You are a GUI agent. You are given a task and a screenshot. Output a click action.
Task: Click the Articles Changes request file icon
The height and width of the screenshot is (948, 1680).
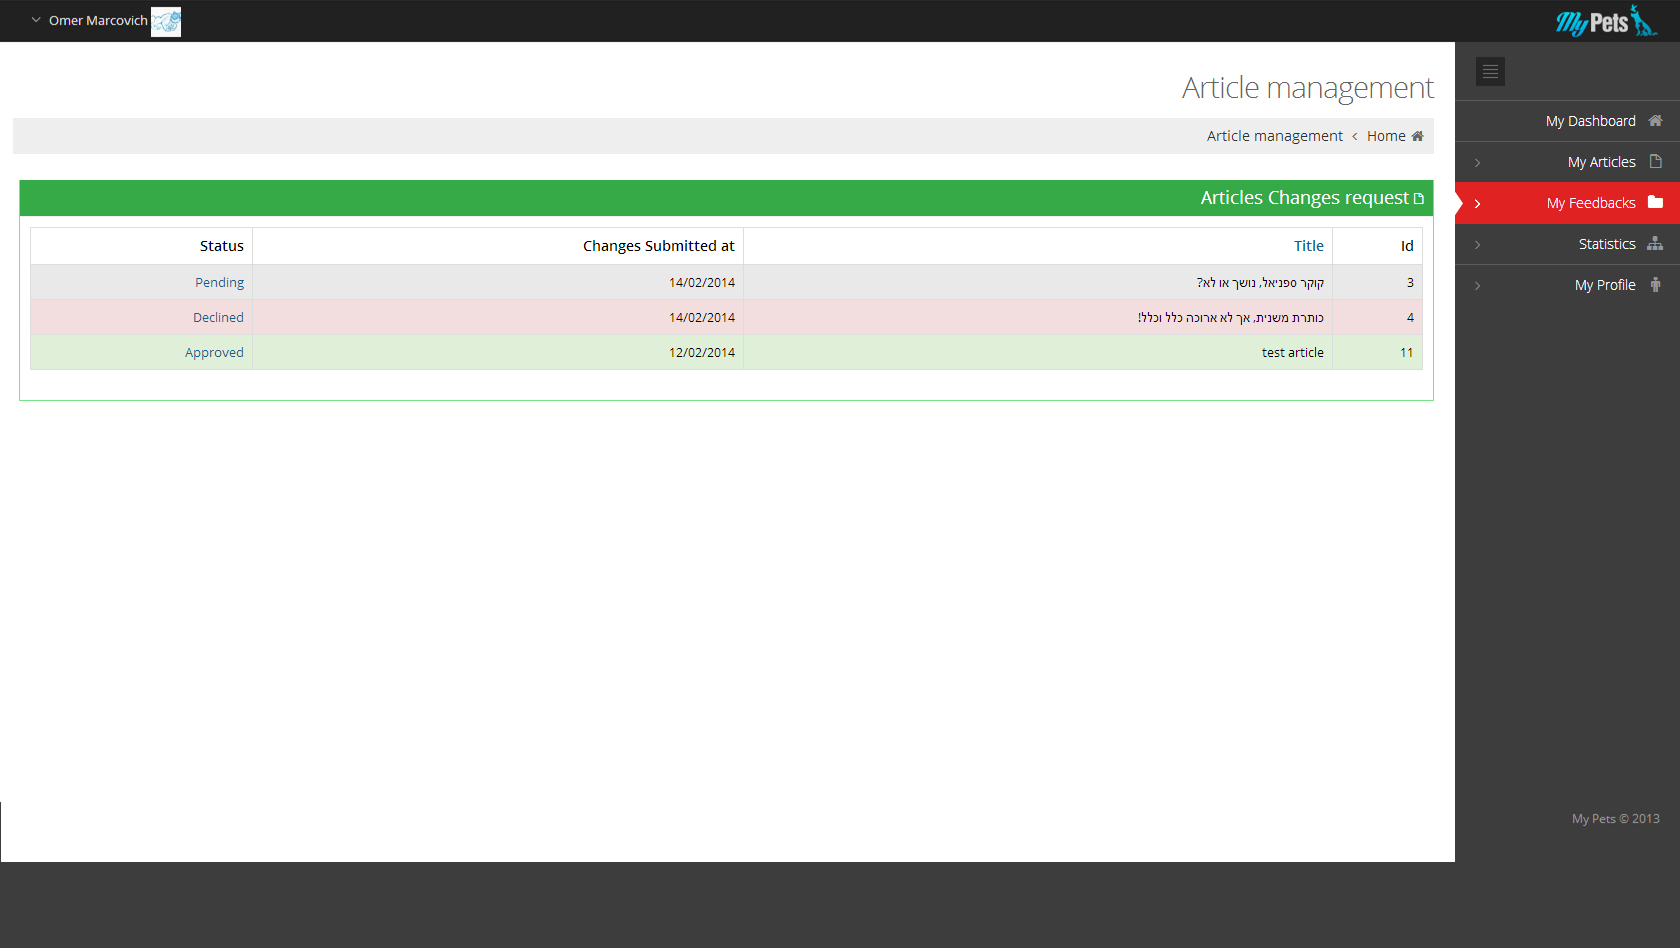[1419, 198]
